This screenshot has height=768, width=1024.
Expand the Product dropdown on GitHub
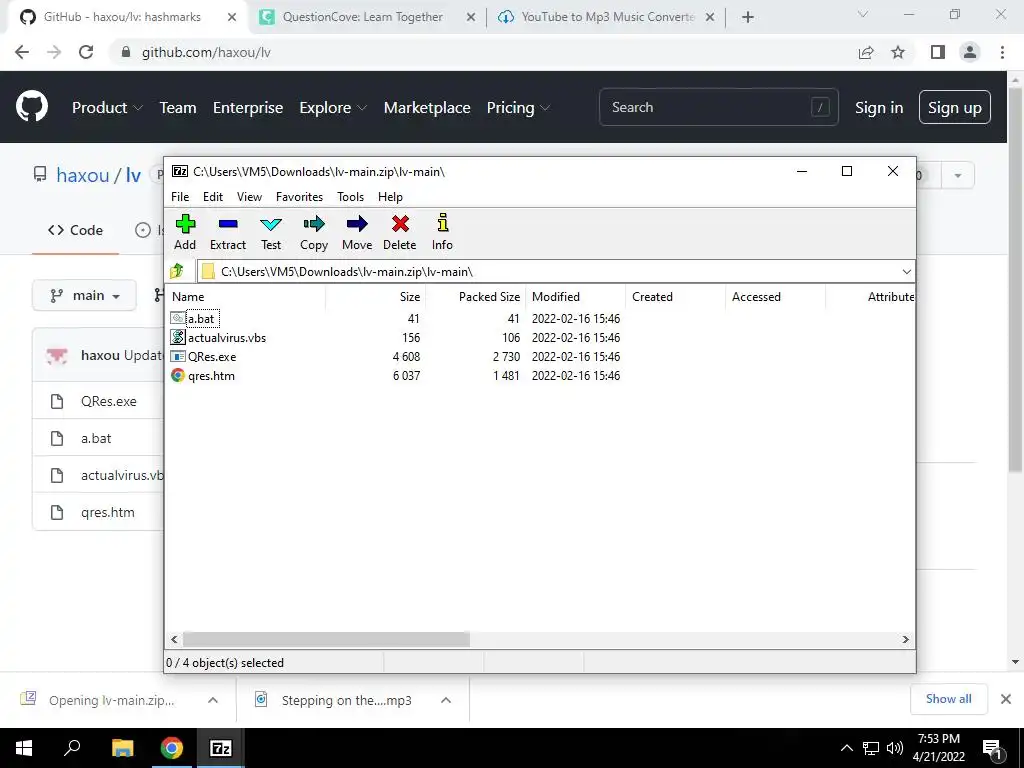(x=107, y=108)
